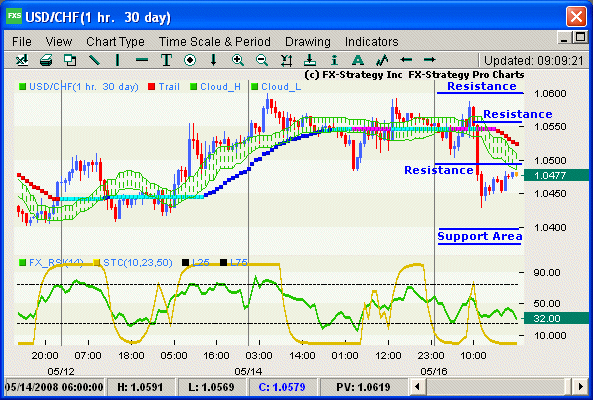This screenshot has height=400, width=593.
Task: Click the current price tag 1.0477
Action: click(x=556, y=175)
